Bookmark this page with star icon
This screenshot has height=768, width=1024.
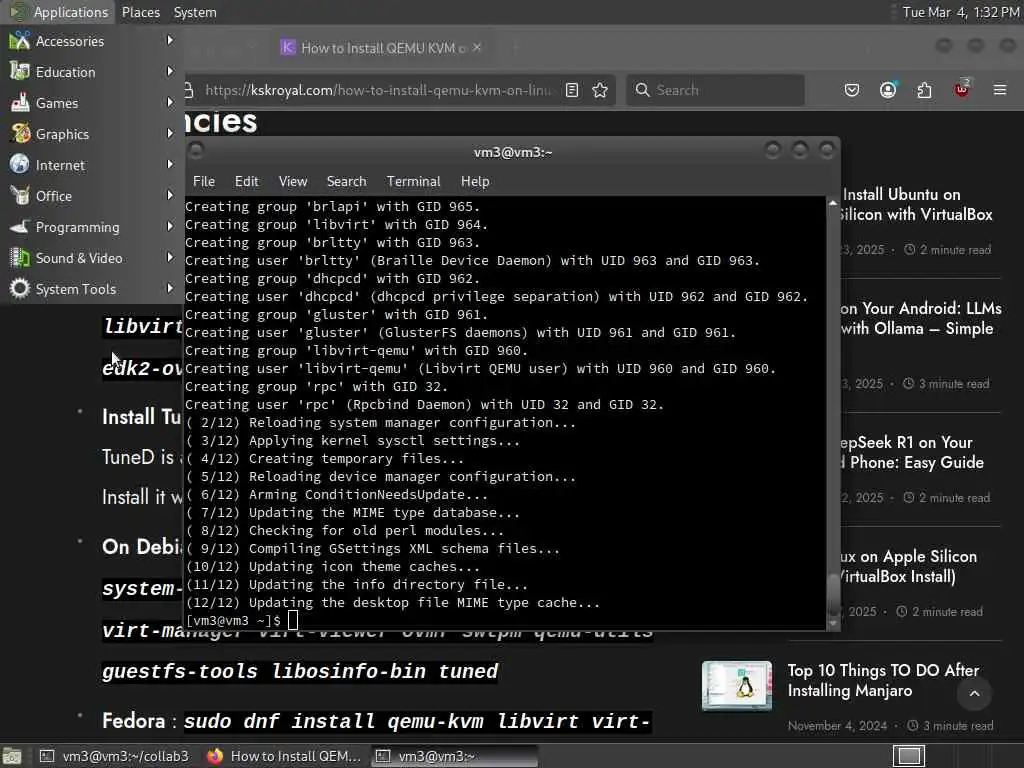pos(600,90)
